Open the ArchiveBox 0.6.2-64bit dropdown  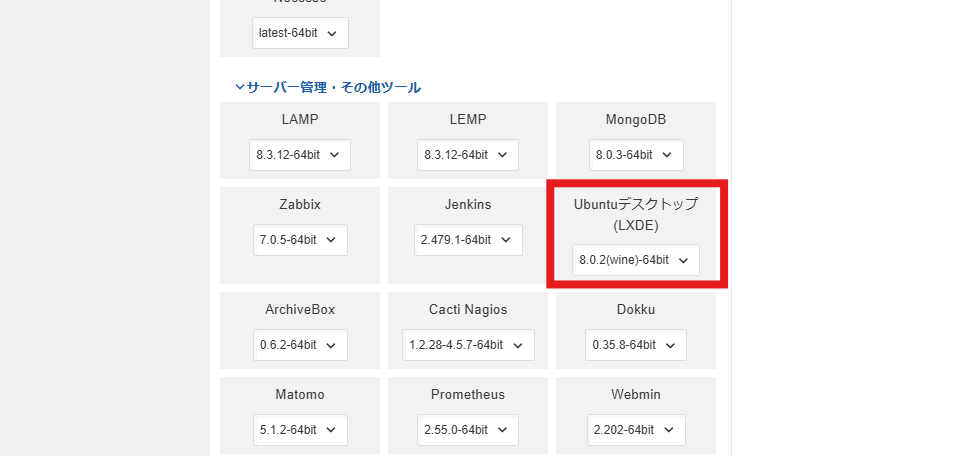tap(299, 345)
